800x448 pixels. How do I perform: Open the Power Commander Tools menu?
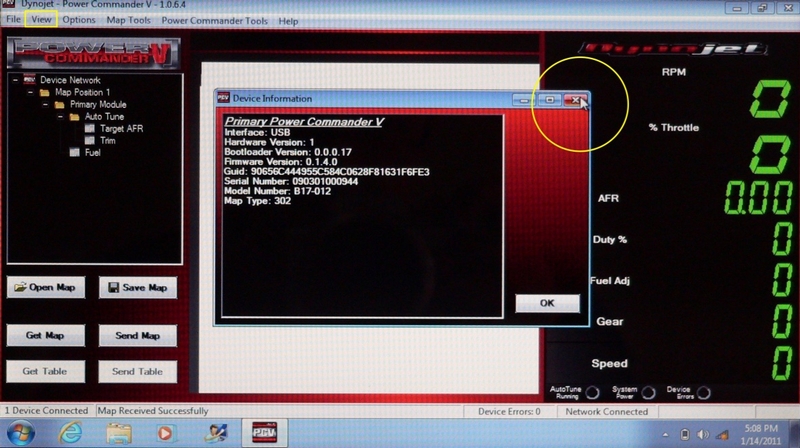click(x=215, y=20)
